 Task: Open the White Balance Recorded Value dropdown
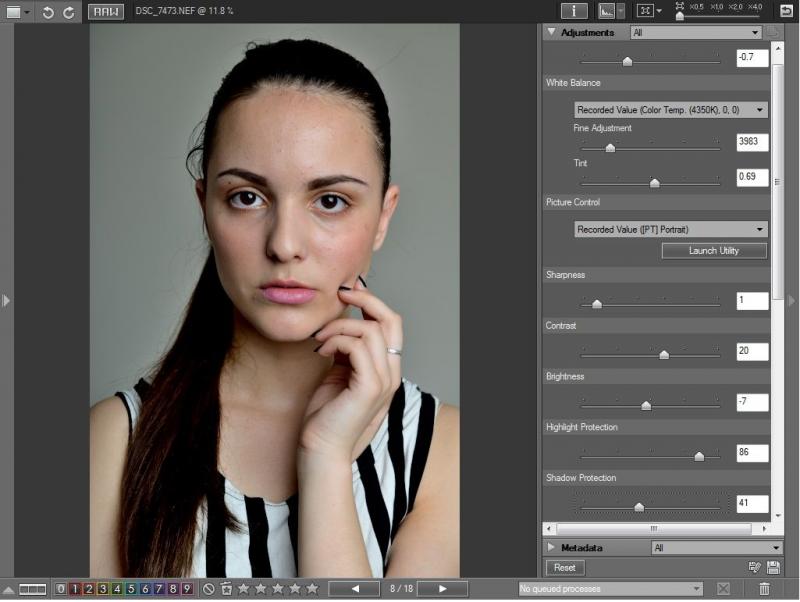click(670, 110)
